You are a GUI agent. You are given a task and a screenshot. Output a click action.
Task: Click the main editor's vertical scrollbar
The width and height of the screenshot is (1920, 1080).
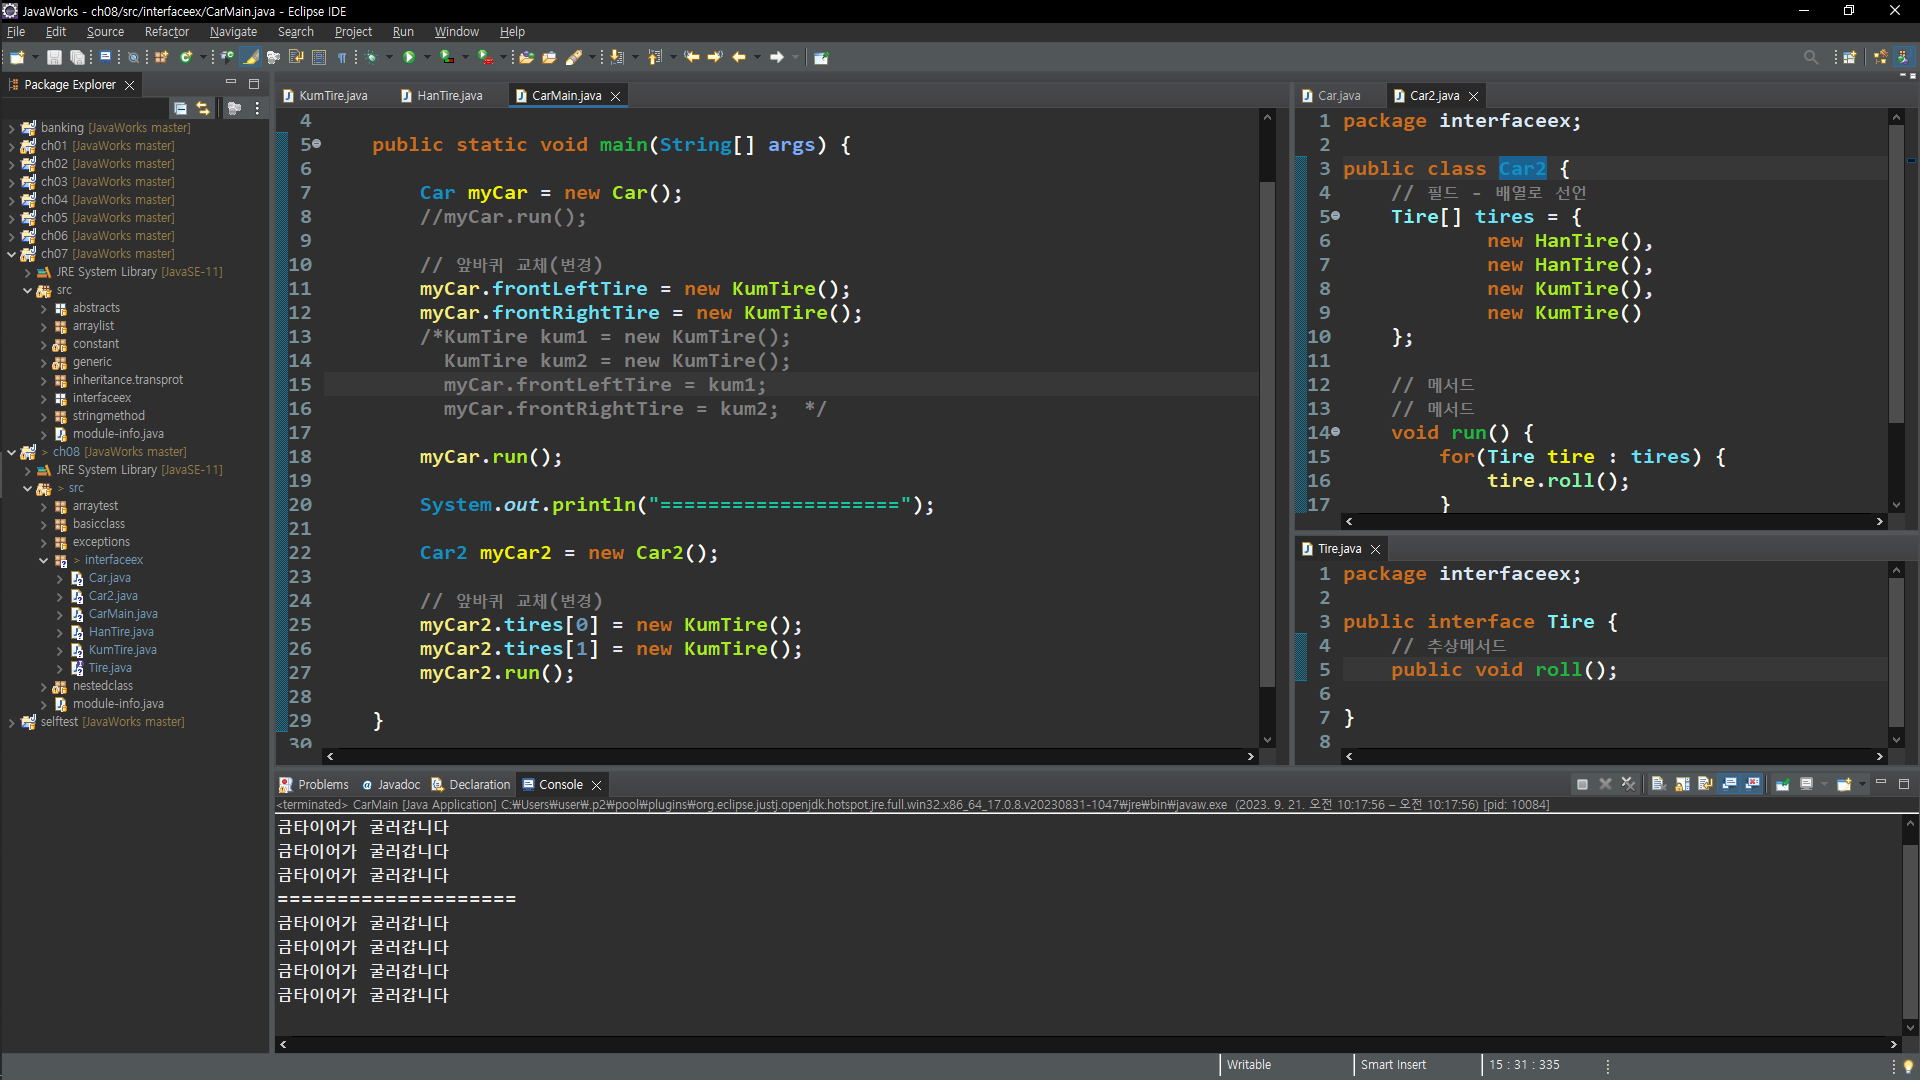pos(1267,430)
